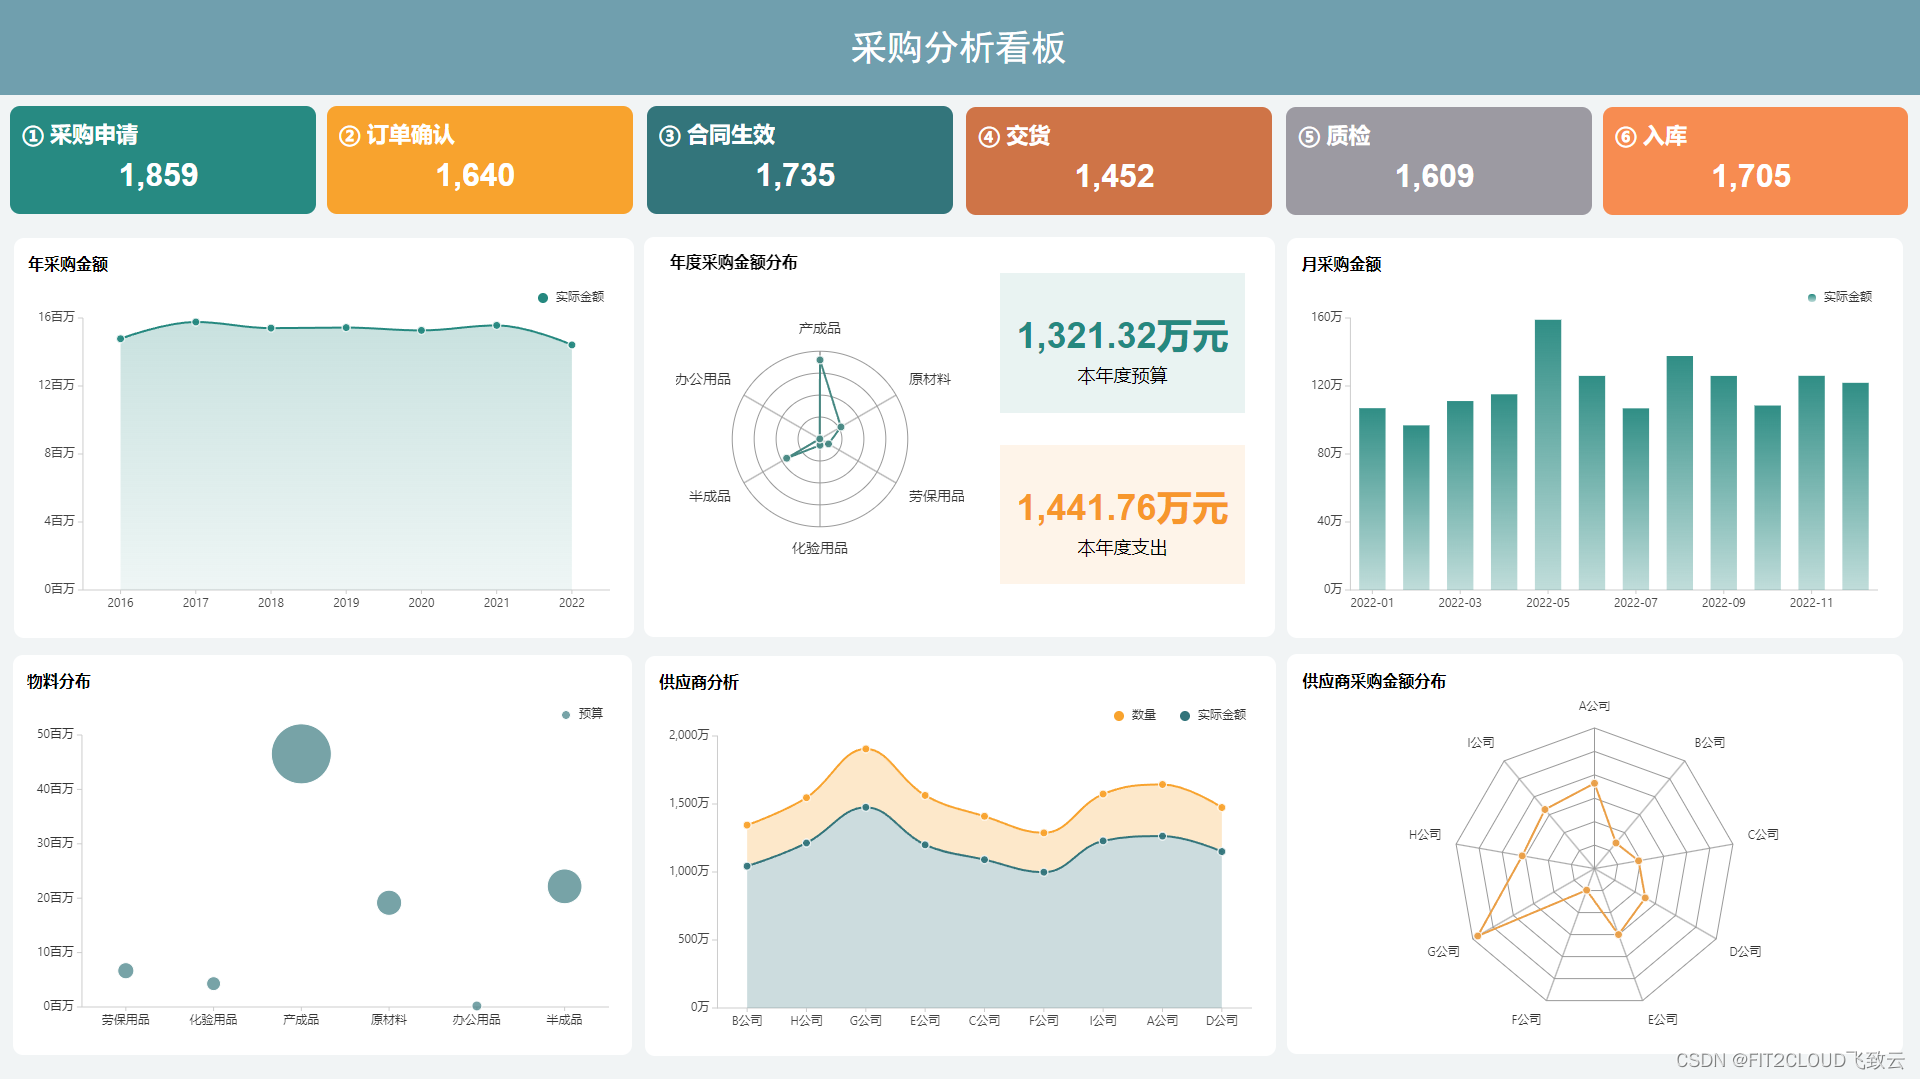Click the 本年度支出 KPI card

1122,515
